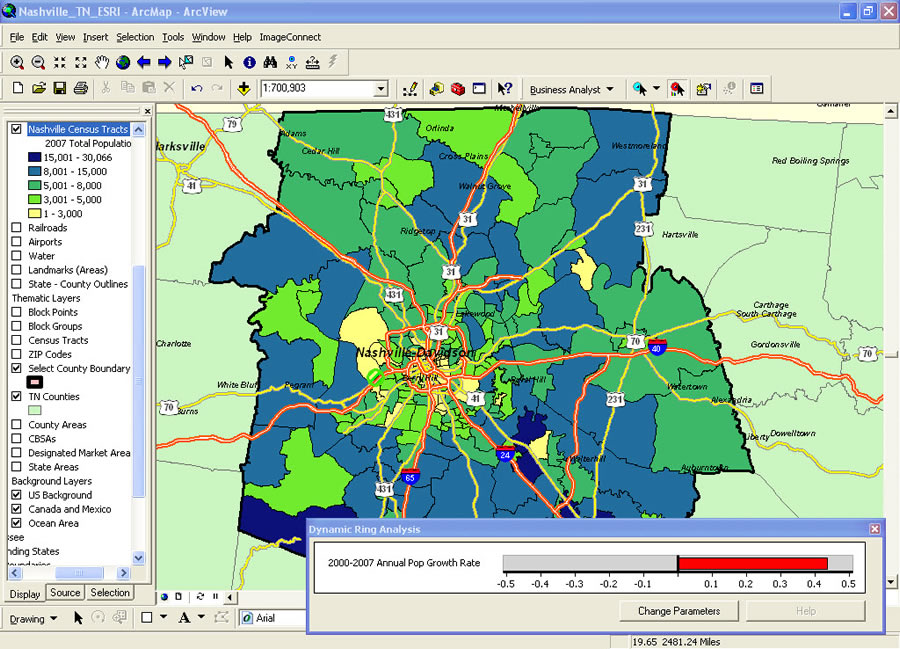
Task: Go back to previous extent arrow
Action: click(x=143, y=62)
